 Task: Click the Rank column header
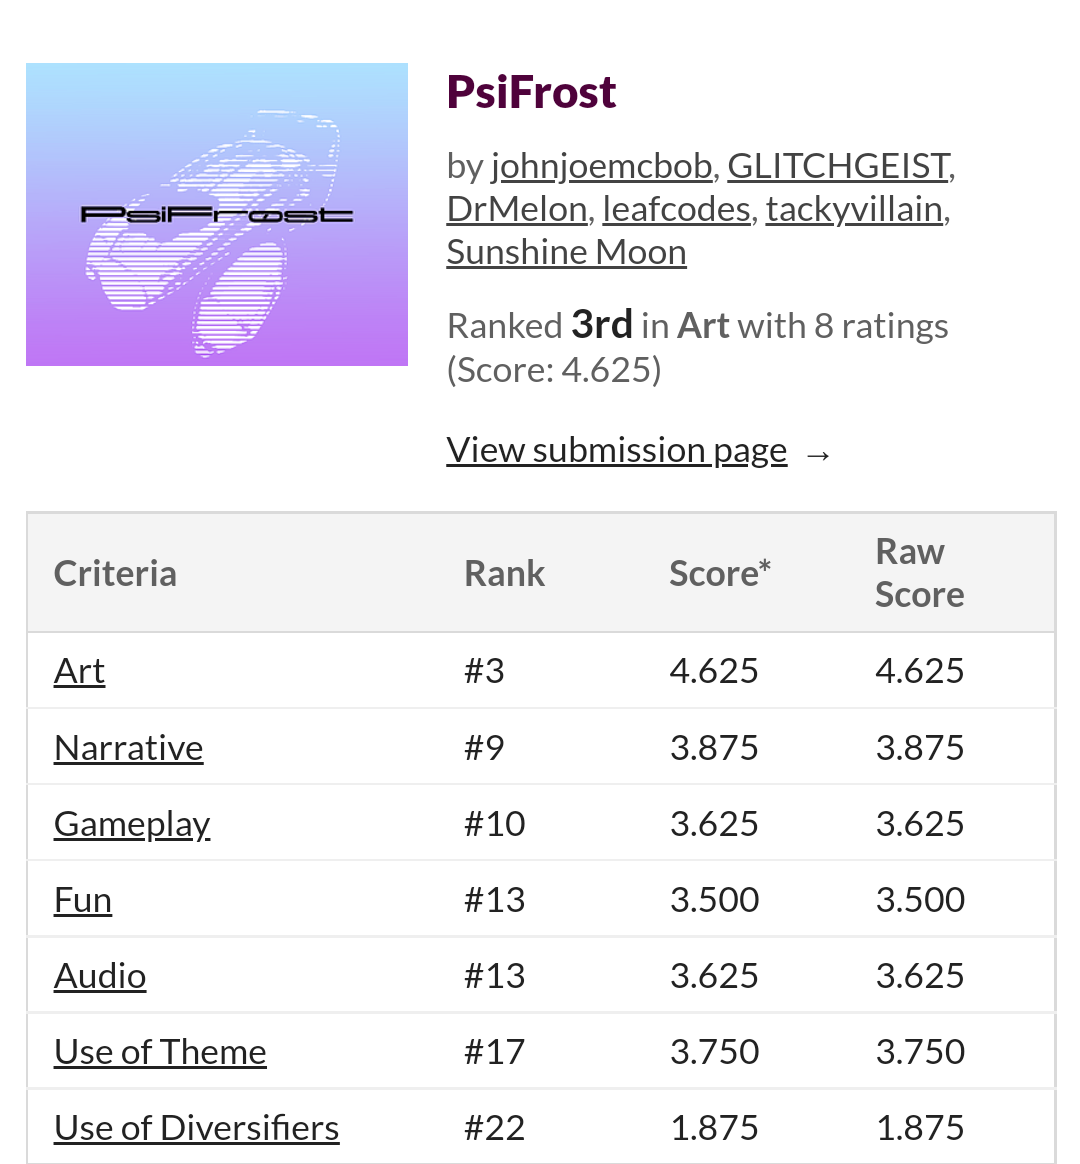pyautogui.click(x=505, y=574)
